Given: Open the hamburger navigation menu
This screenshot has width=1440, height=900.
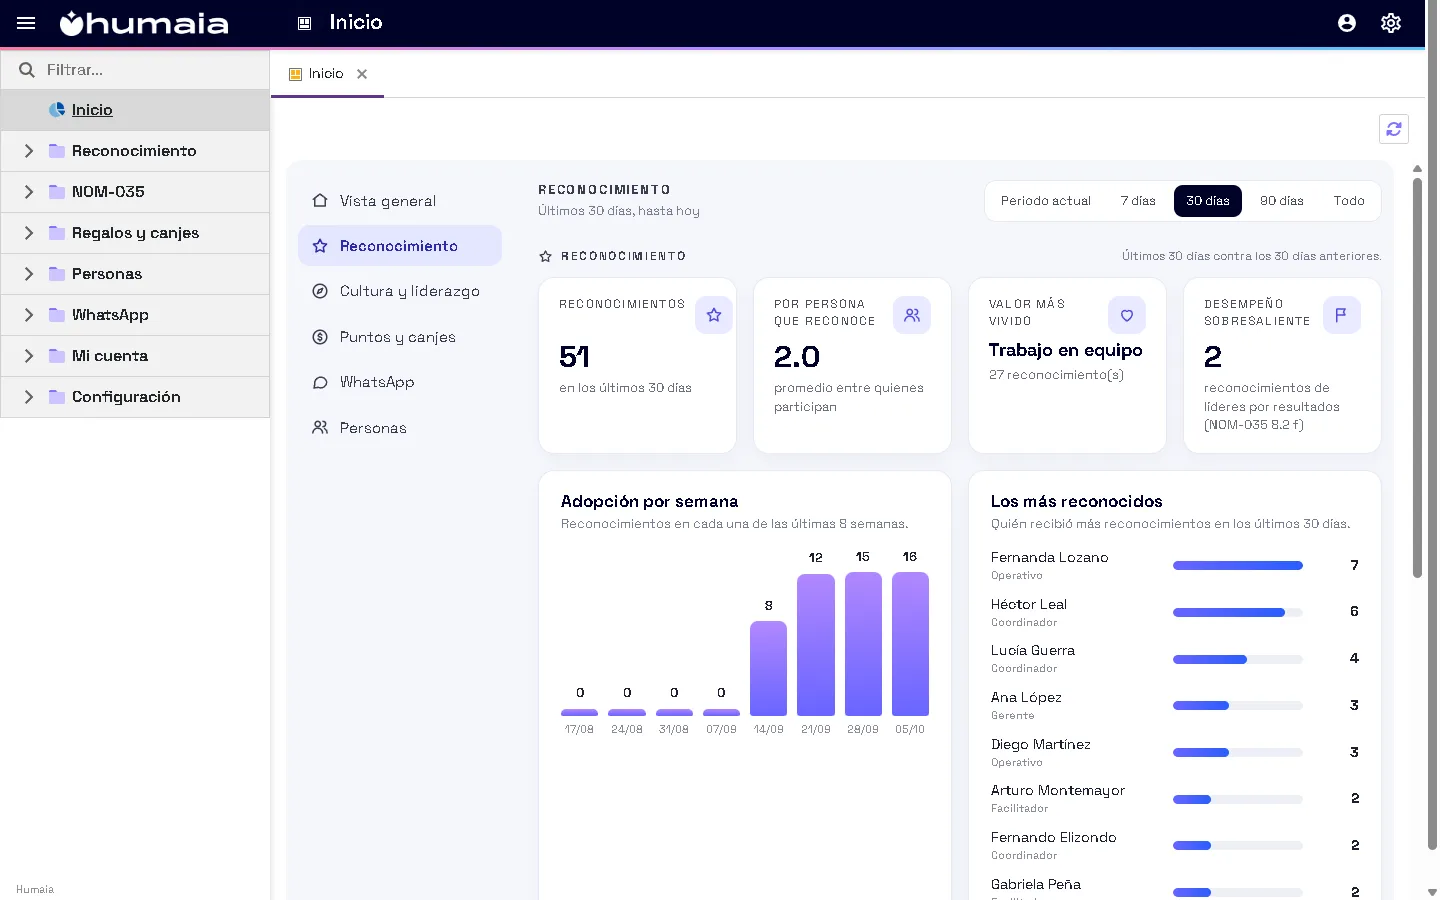Looking at the screenshot, I should click(26, 23).
